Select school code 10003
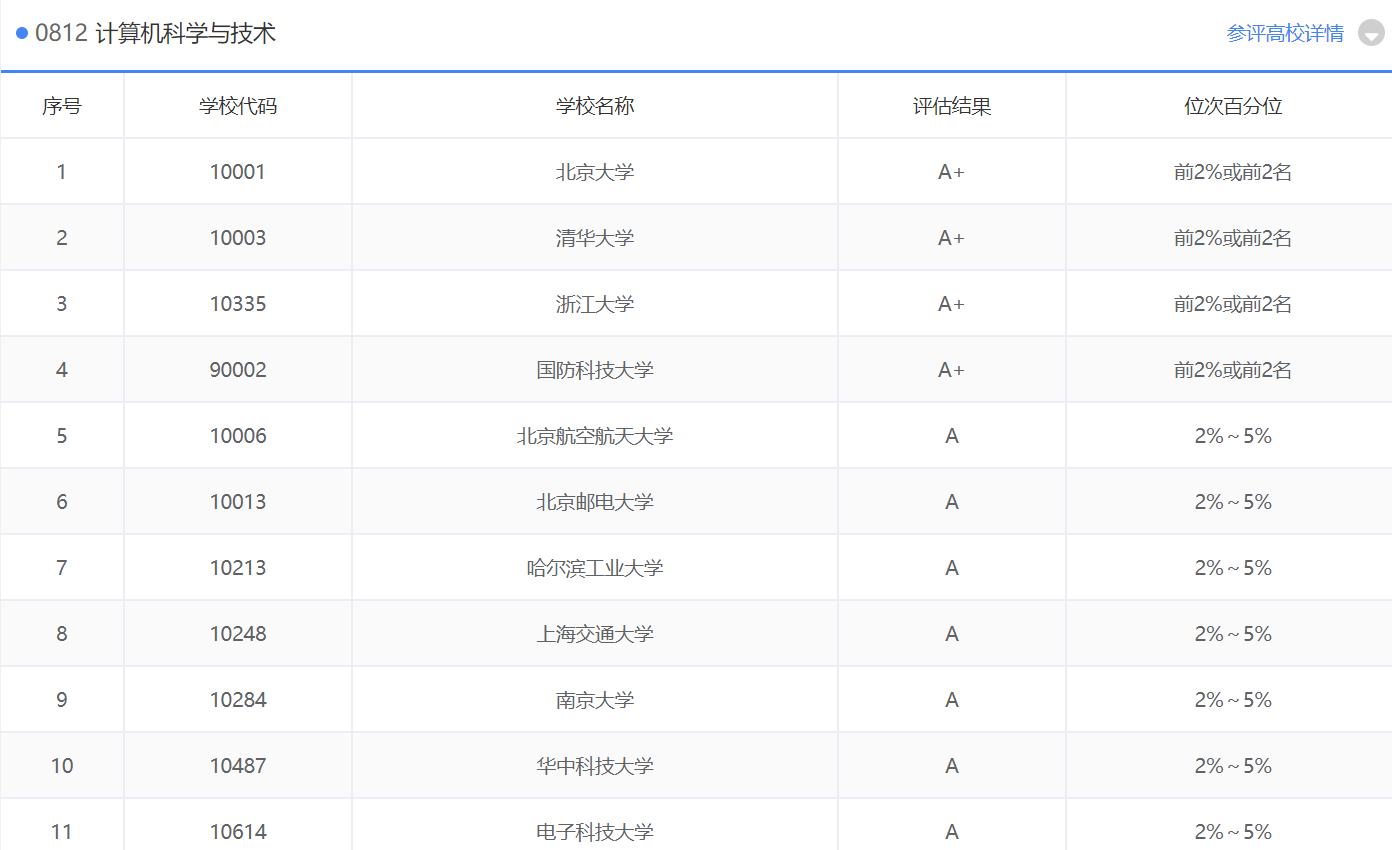Screen dimensions: 1392x850 click(238, 238)
